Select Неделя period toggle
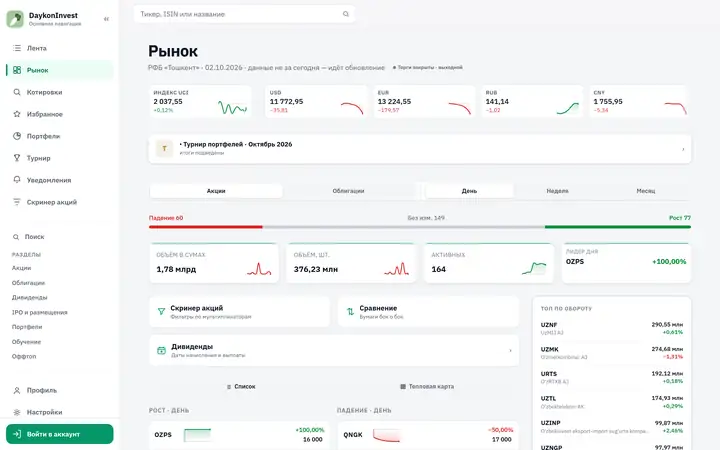Screen dimensions: 720x450 [x=557, y=191]
